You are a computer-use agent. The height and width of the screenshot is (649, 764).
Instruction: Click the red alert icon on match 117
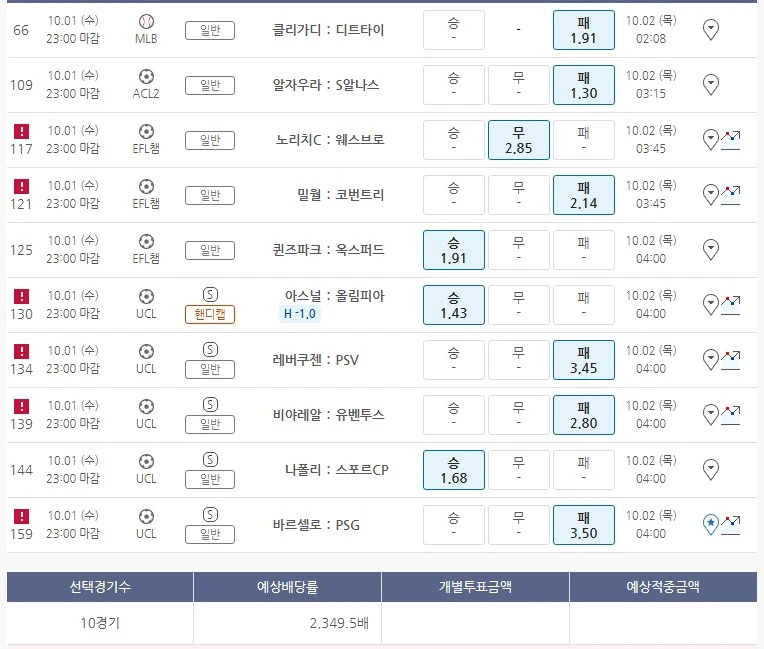coord(22,131)
